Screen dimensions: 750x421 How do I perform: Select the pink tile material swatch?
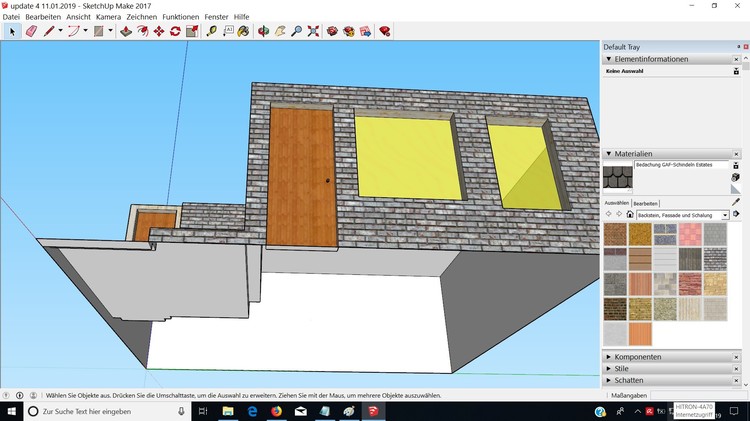pos(690,234)
